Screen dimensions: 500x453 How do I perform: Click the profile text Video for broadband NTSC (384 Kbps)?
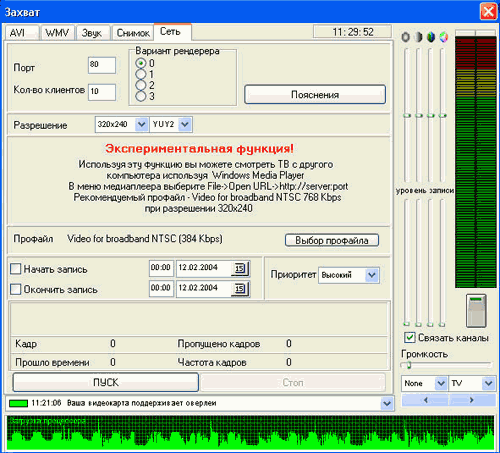145,239
